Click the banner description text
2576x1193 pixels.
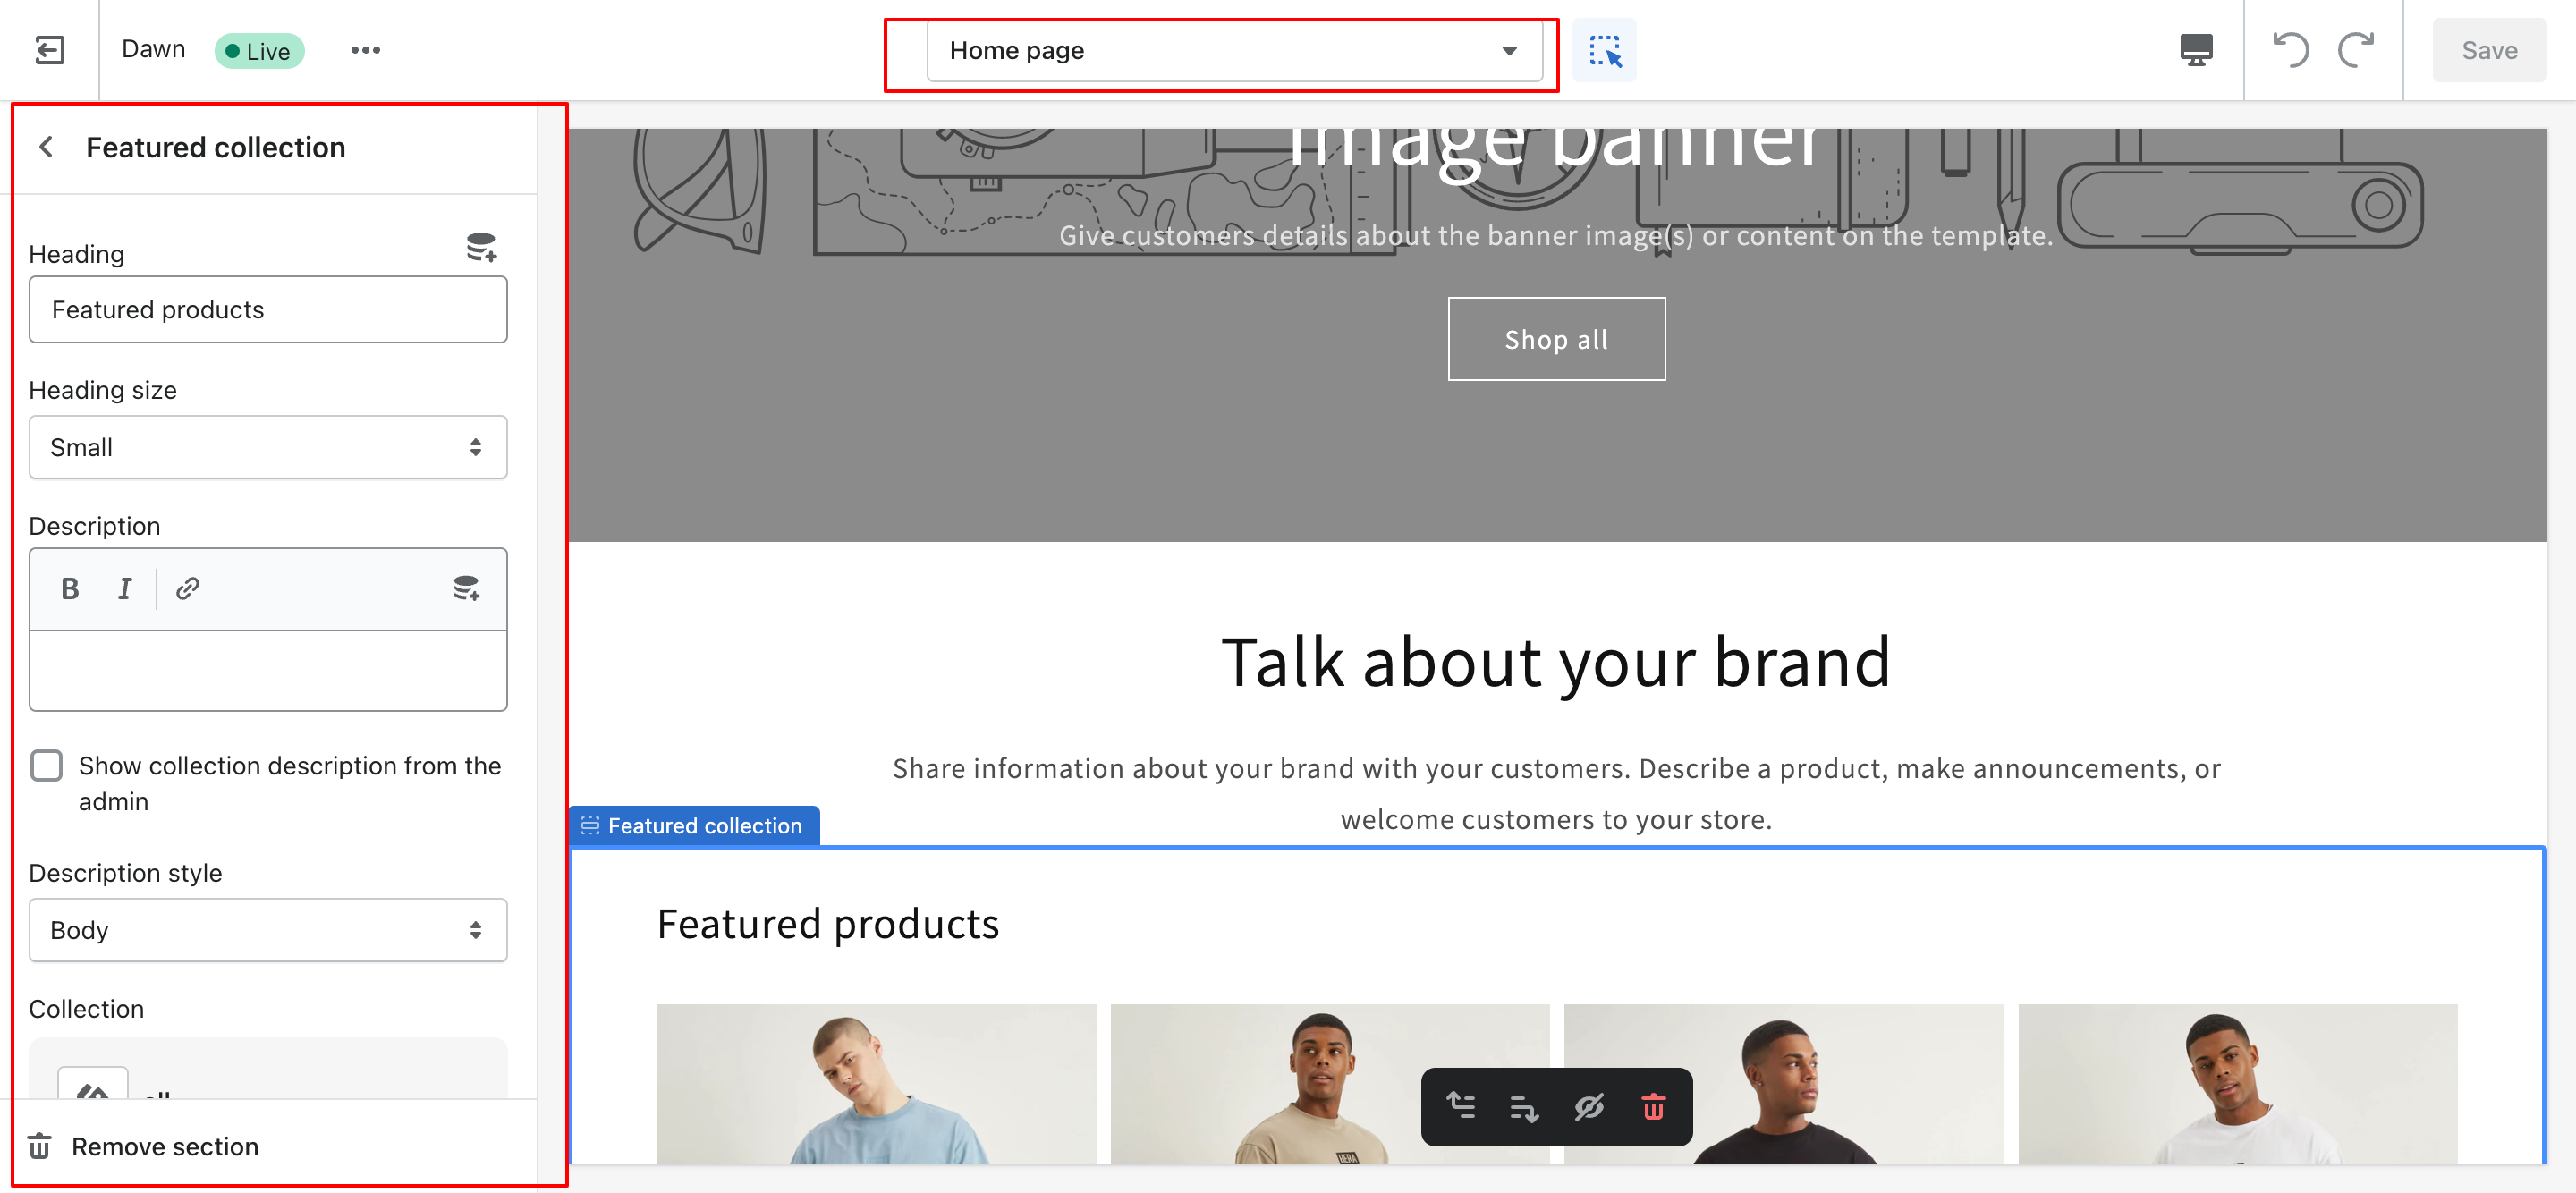tap(1556, 236)
